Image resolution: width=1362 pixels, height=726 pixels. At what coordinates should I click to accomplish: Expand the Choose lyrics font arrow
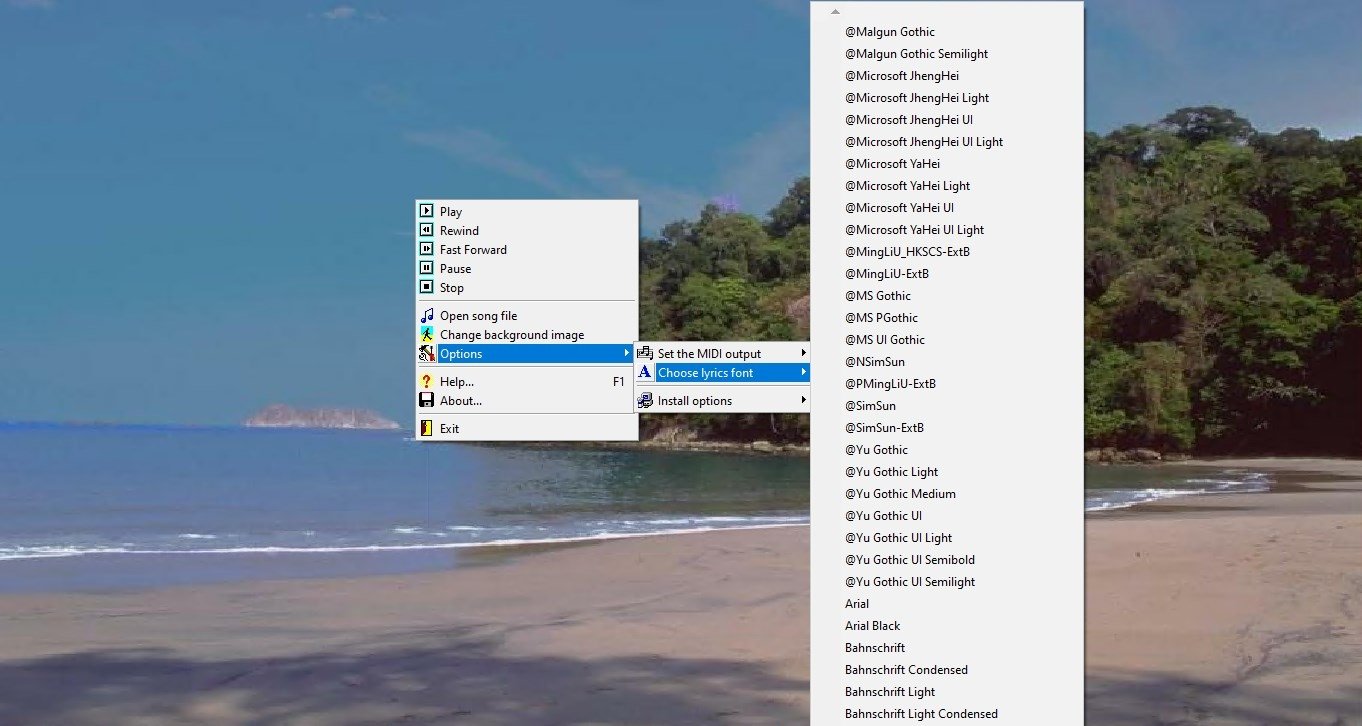point(803,372)
